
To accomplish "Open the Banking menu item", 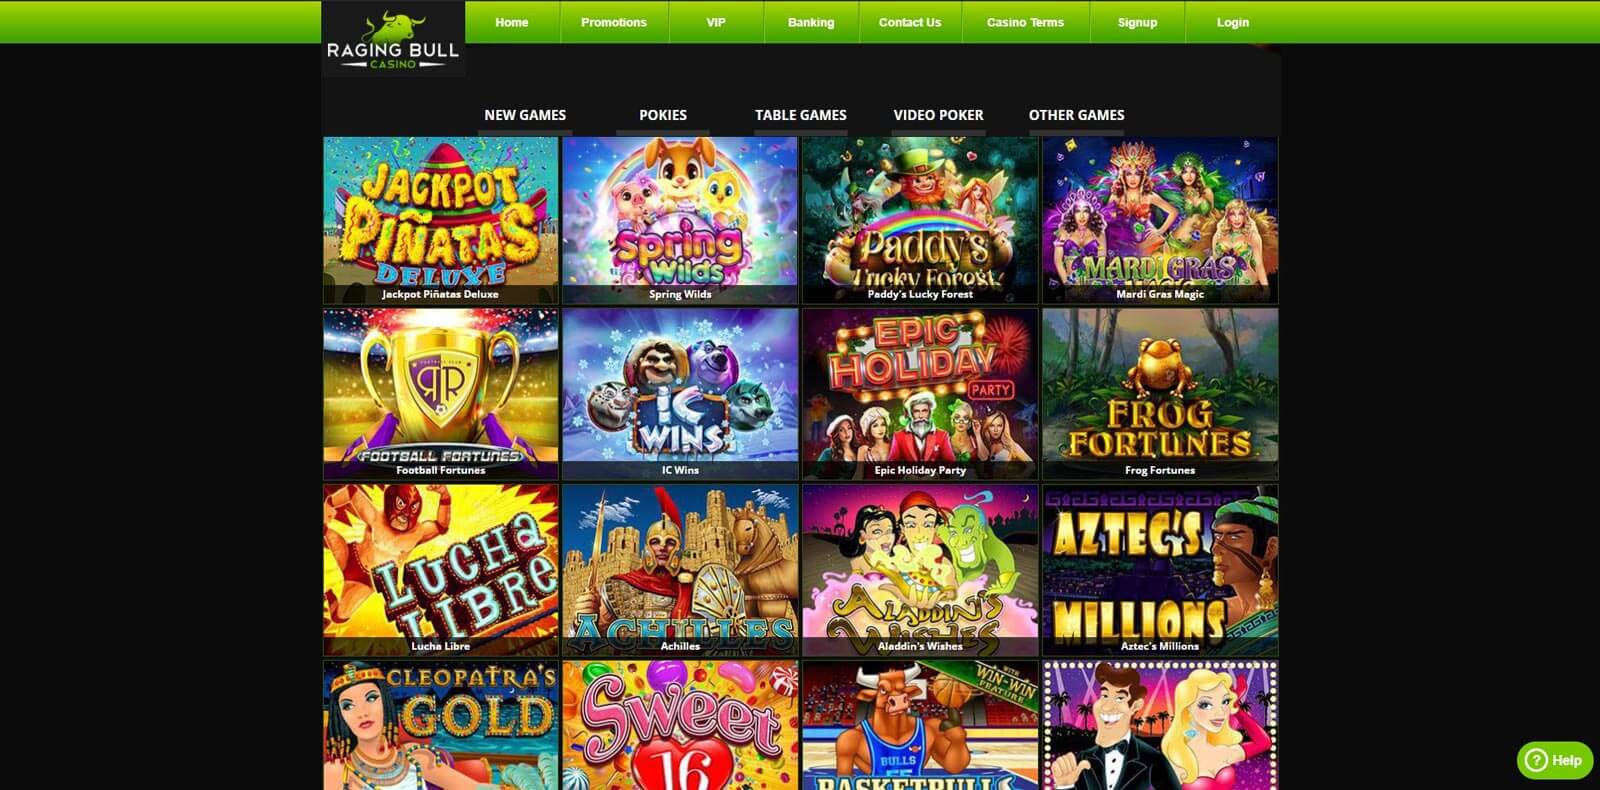I will tap(811, 22).
